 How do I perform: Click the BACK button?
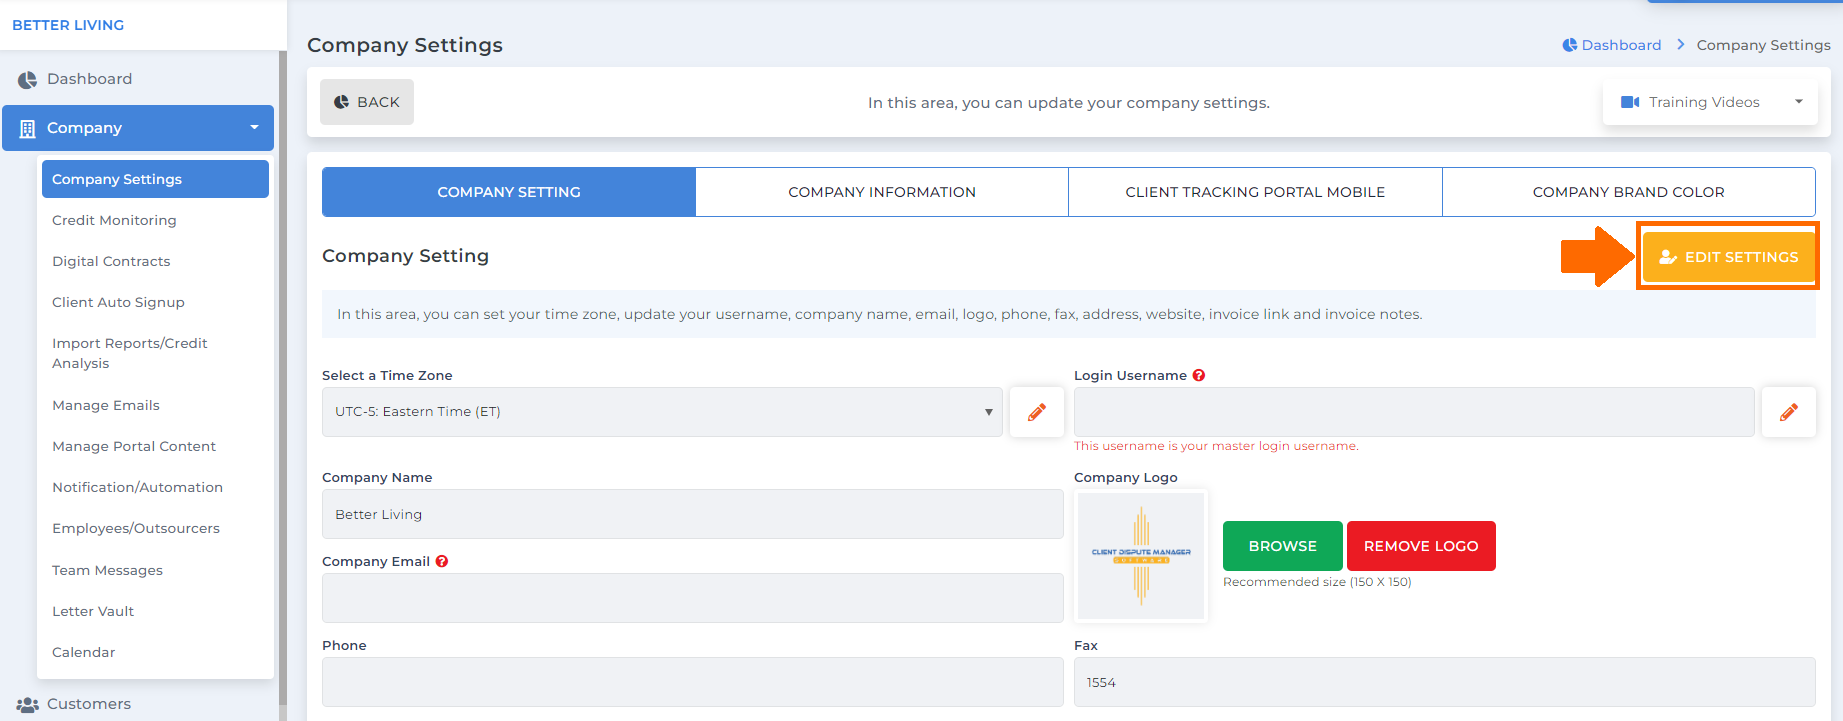tap(367, 102)
